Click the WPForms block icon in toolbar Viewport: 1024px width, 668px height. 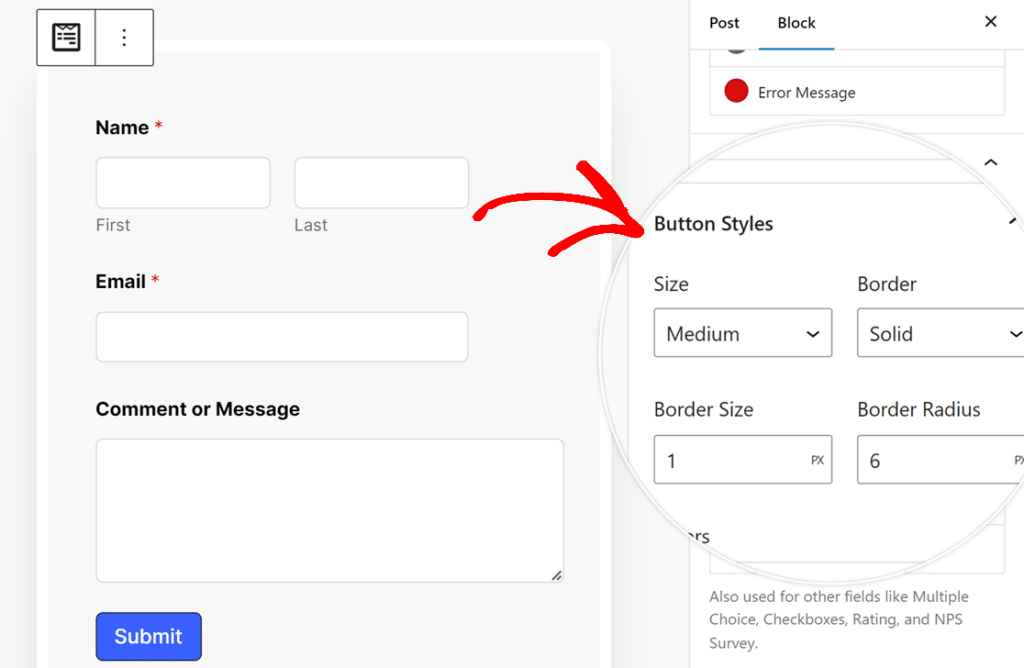(x=66, y=38)
